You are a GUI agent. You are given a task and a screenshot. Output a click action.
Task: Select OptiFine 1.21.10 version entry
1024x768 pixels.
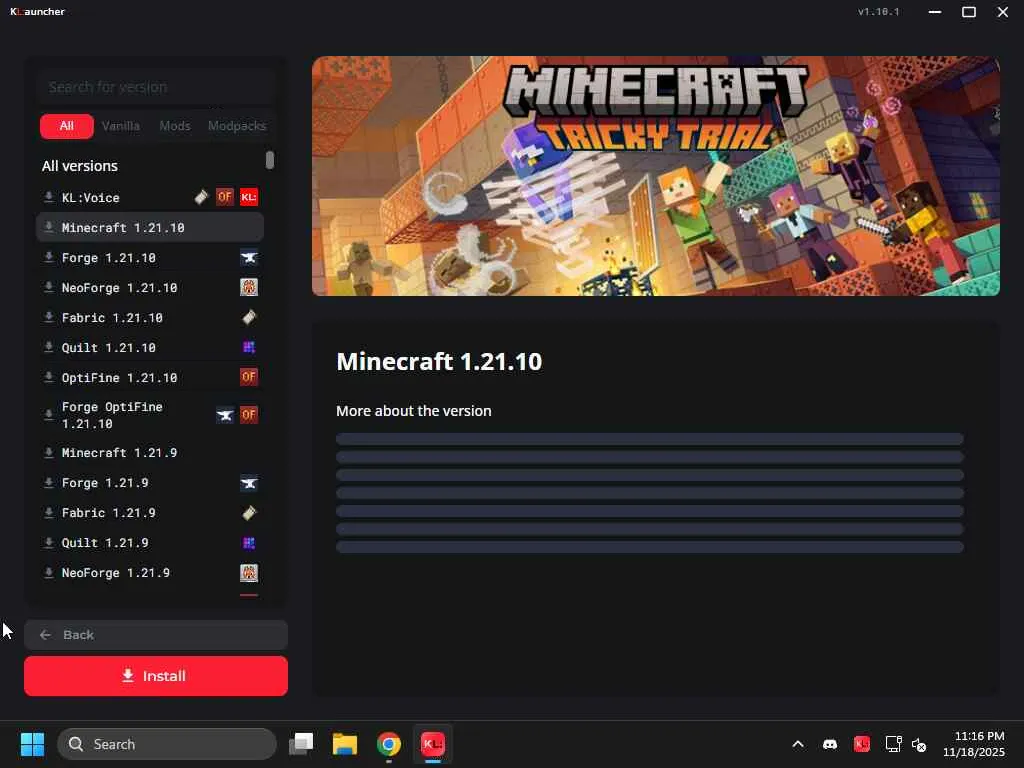150,377
